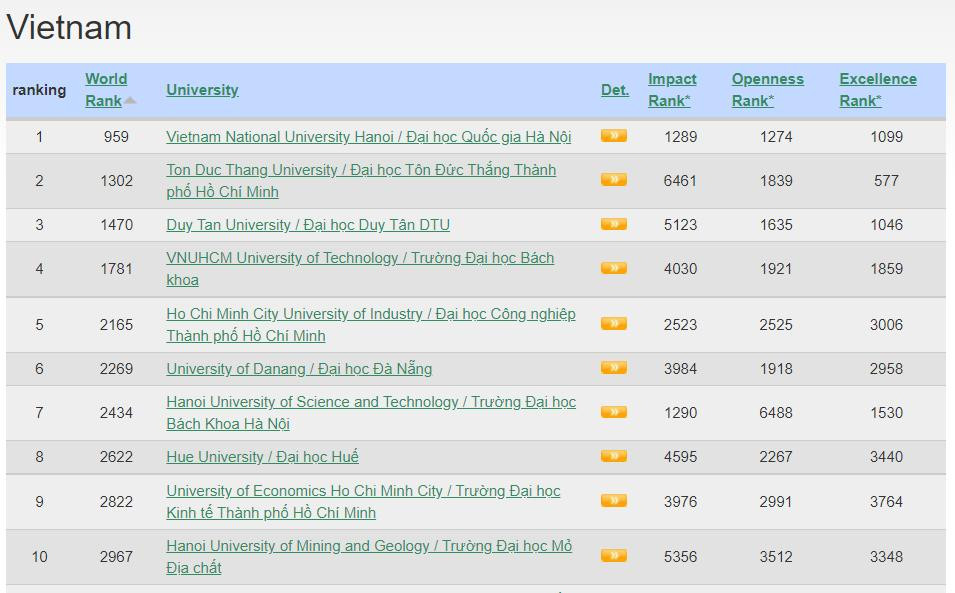This screenshot has height=593, width=955.
Task: Sort the table by Openness Rank header
Action: (767, 90)
